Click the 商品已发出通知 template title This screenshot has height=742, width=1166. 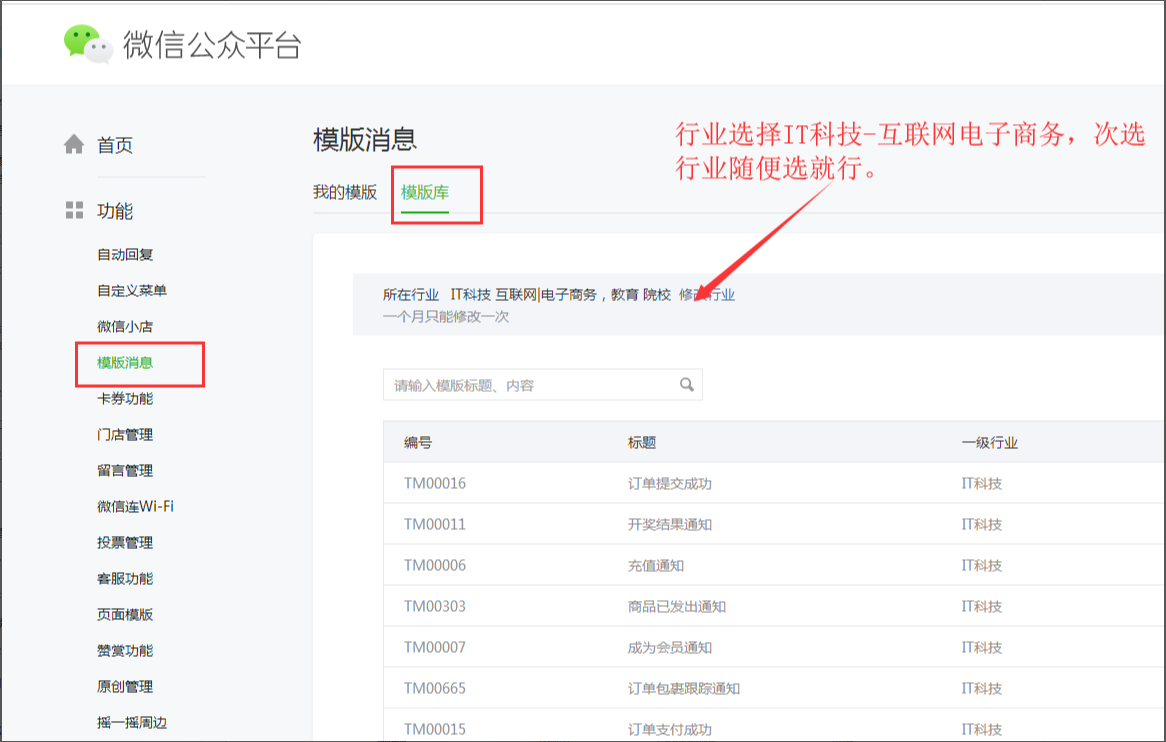[x=677, y=606]
